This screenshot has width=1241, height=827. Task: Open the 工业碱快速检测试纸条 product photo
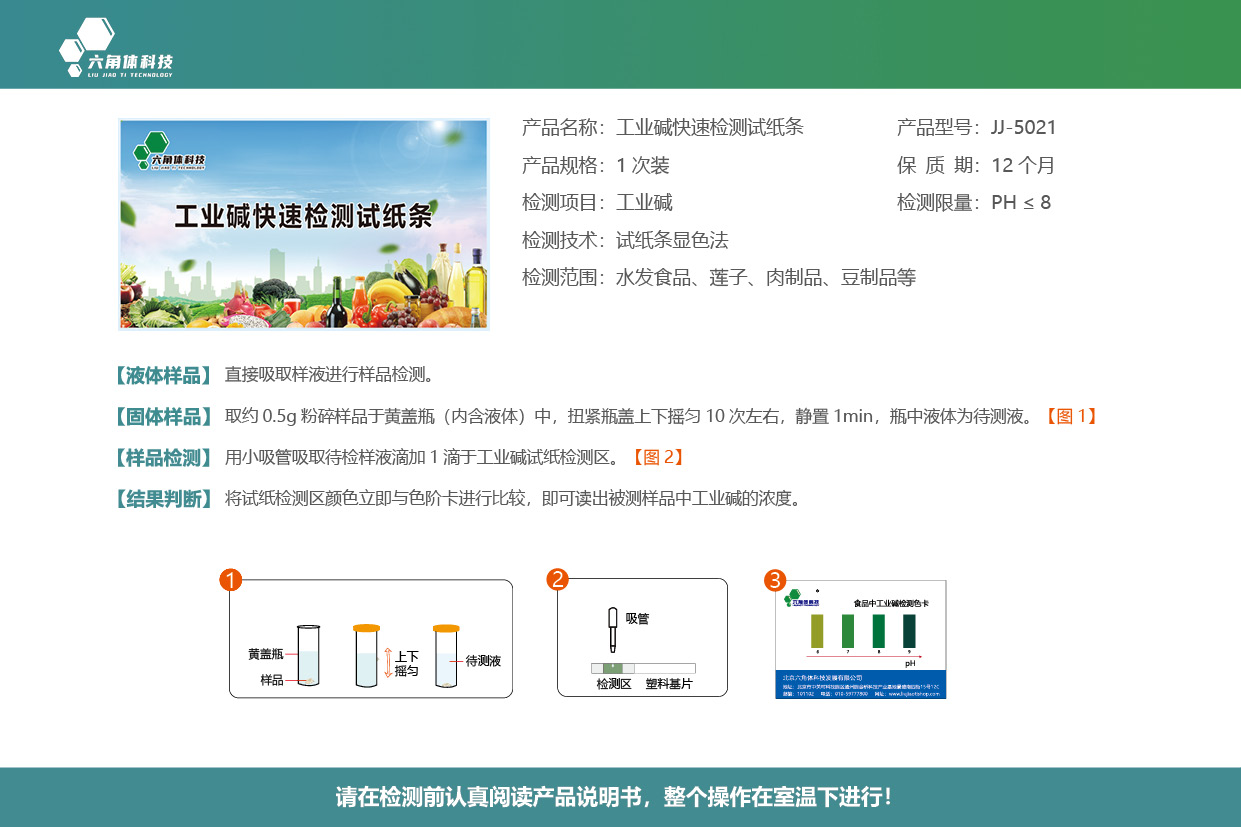tap(304, 224)
